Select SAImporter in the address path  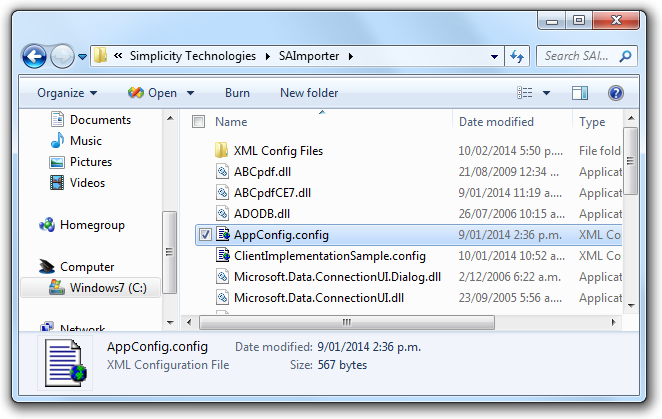pyautogui.click(x=309, y=56)
